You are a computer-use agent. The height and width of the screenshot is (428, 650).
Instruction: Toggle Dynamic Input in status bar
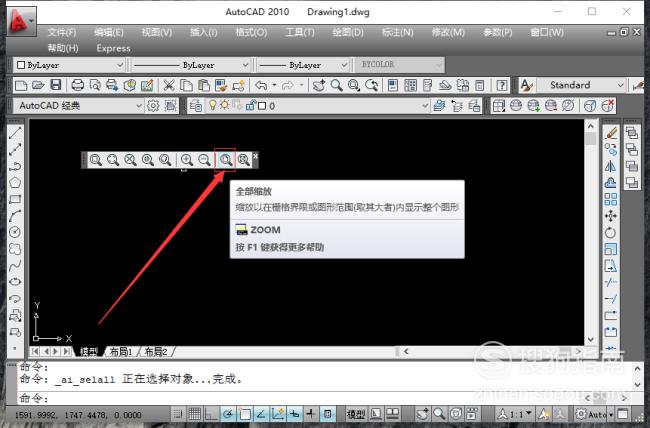coord(294,414)
